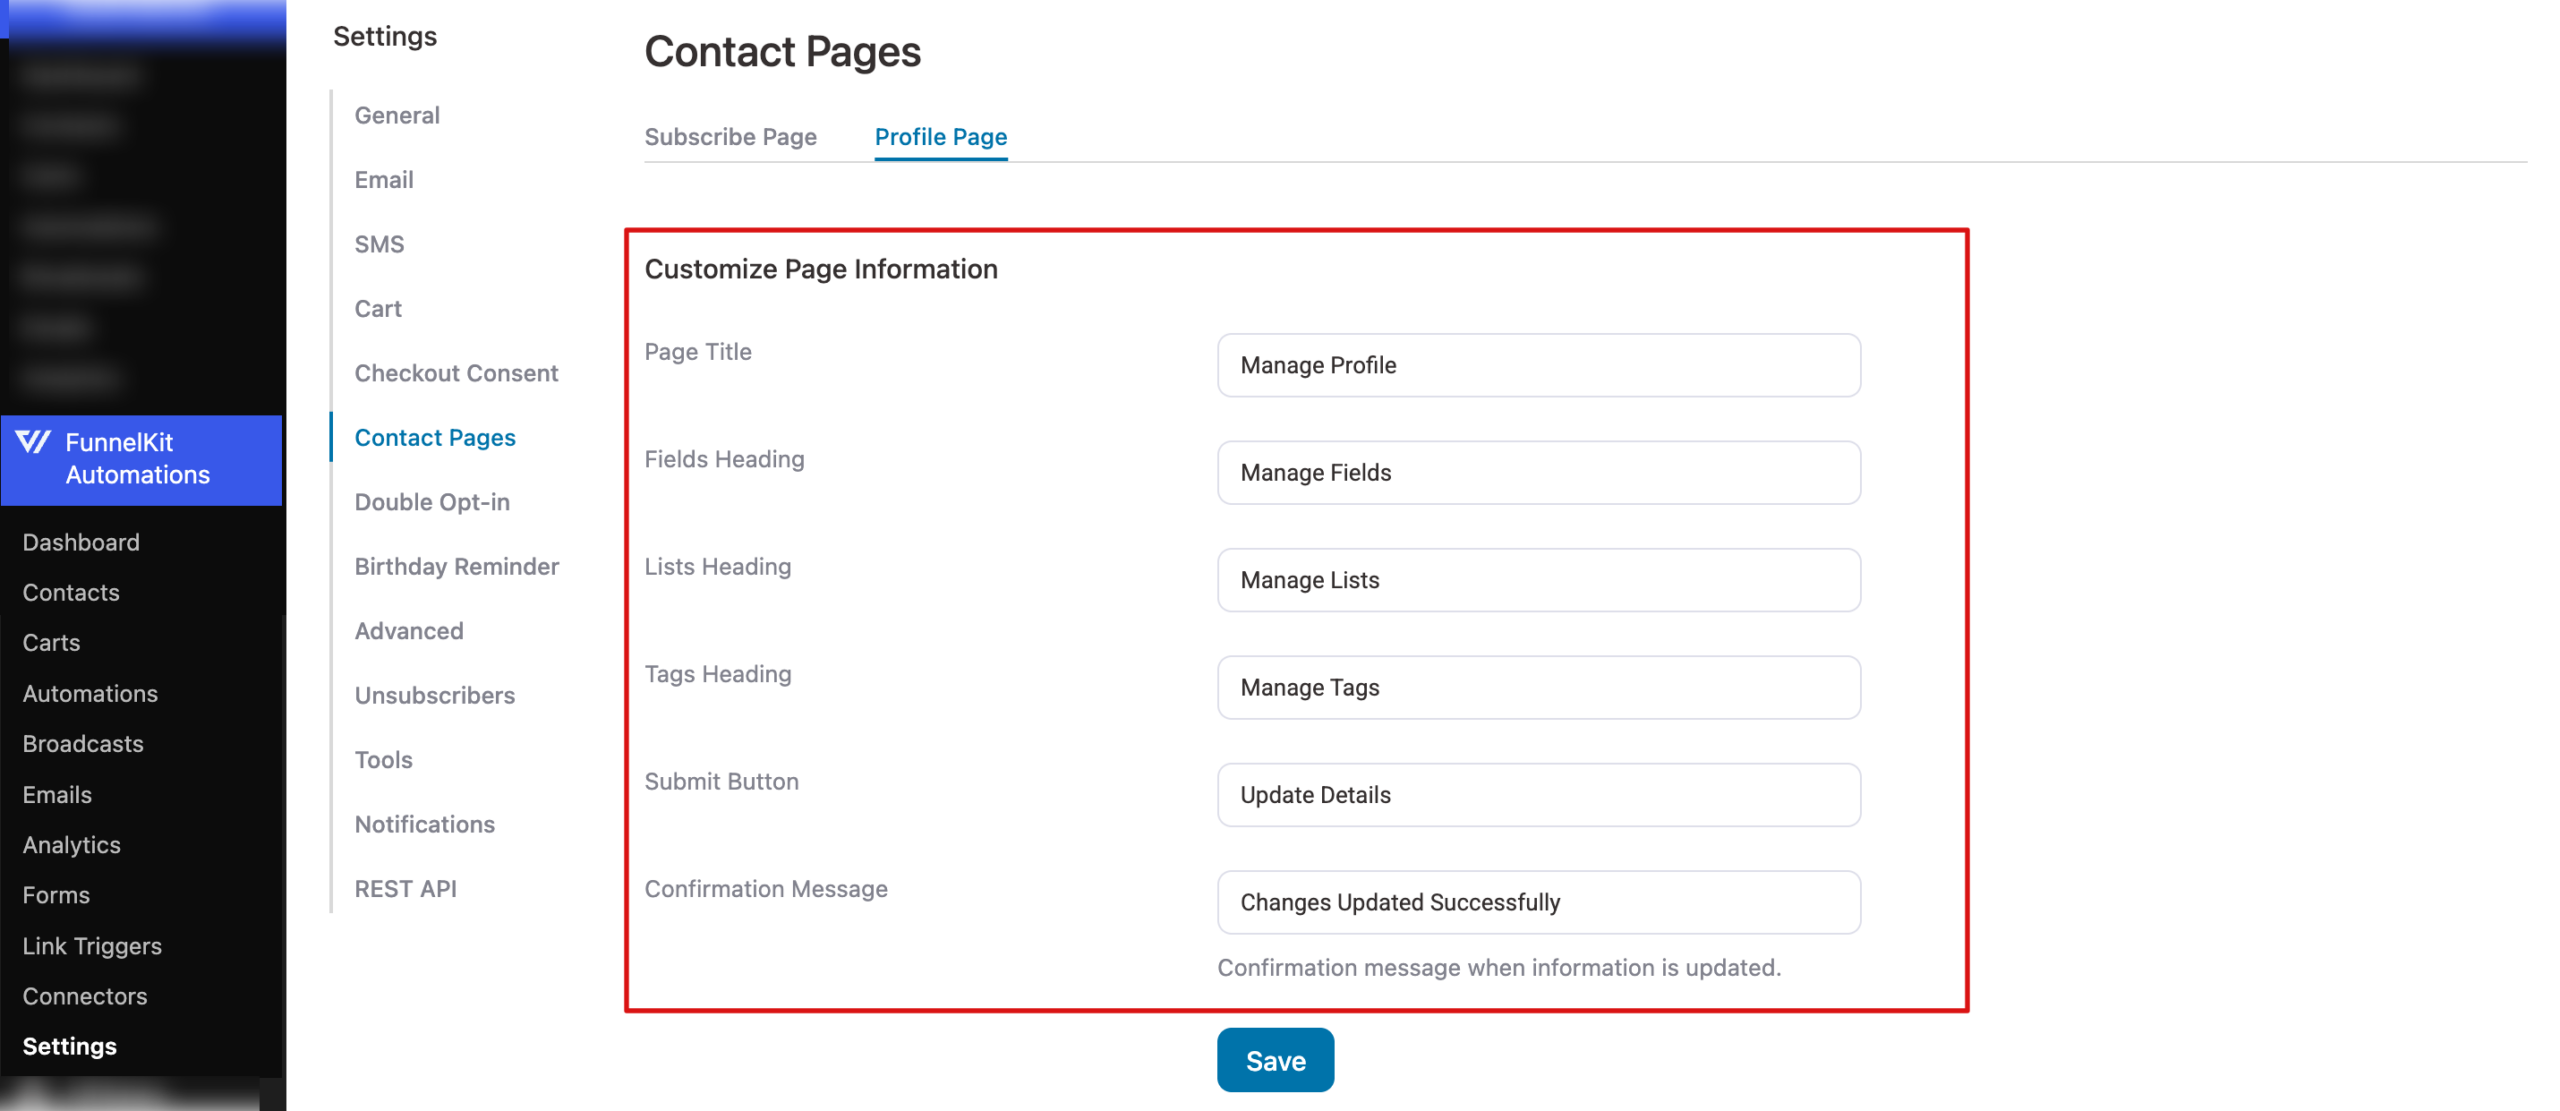Open the Checkout Consent settings section

pos(456,372)
